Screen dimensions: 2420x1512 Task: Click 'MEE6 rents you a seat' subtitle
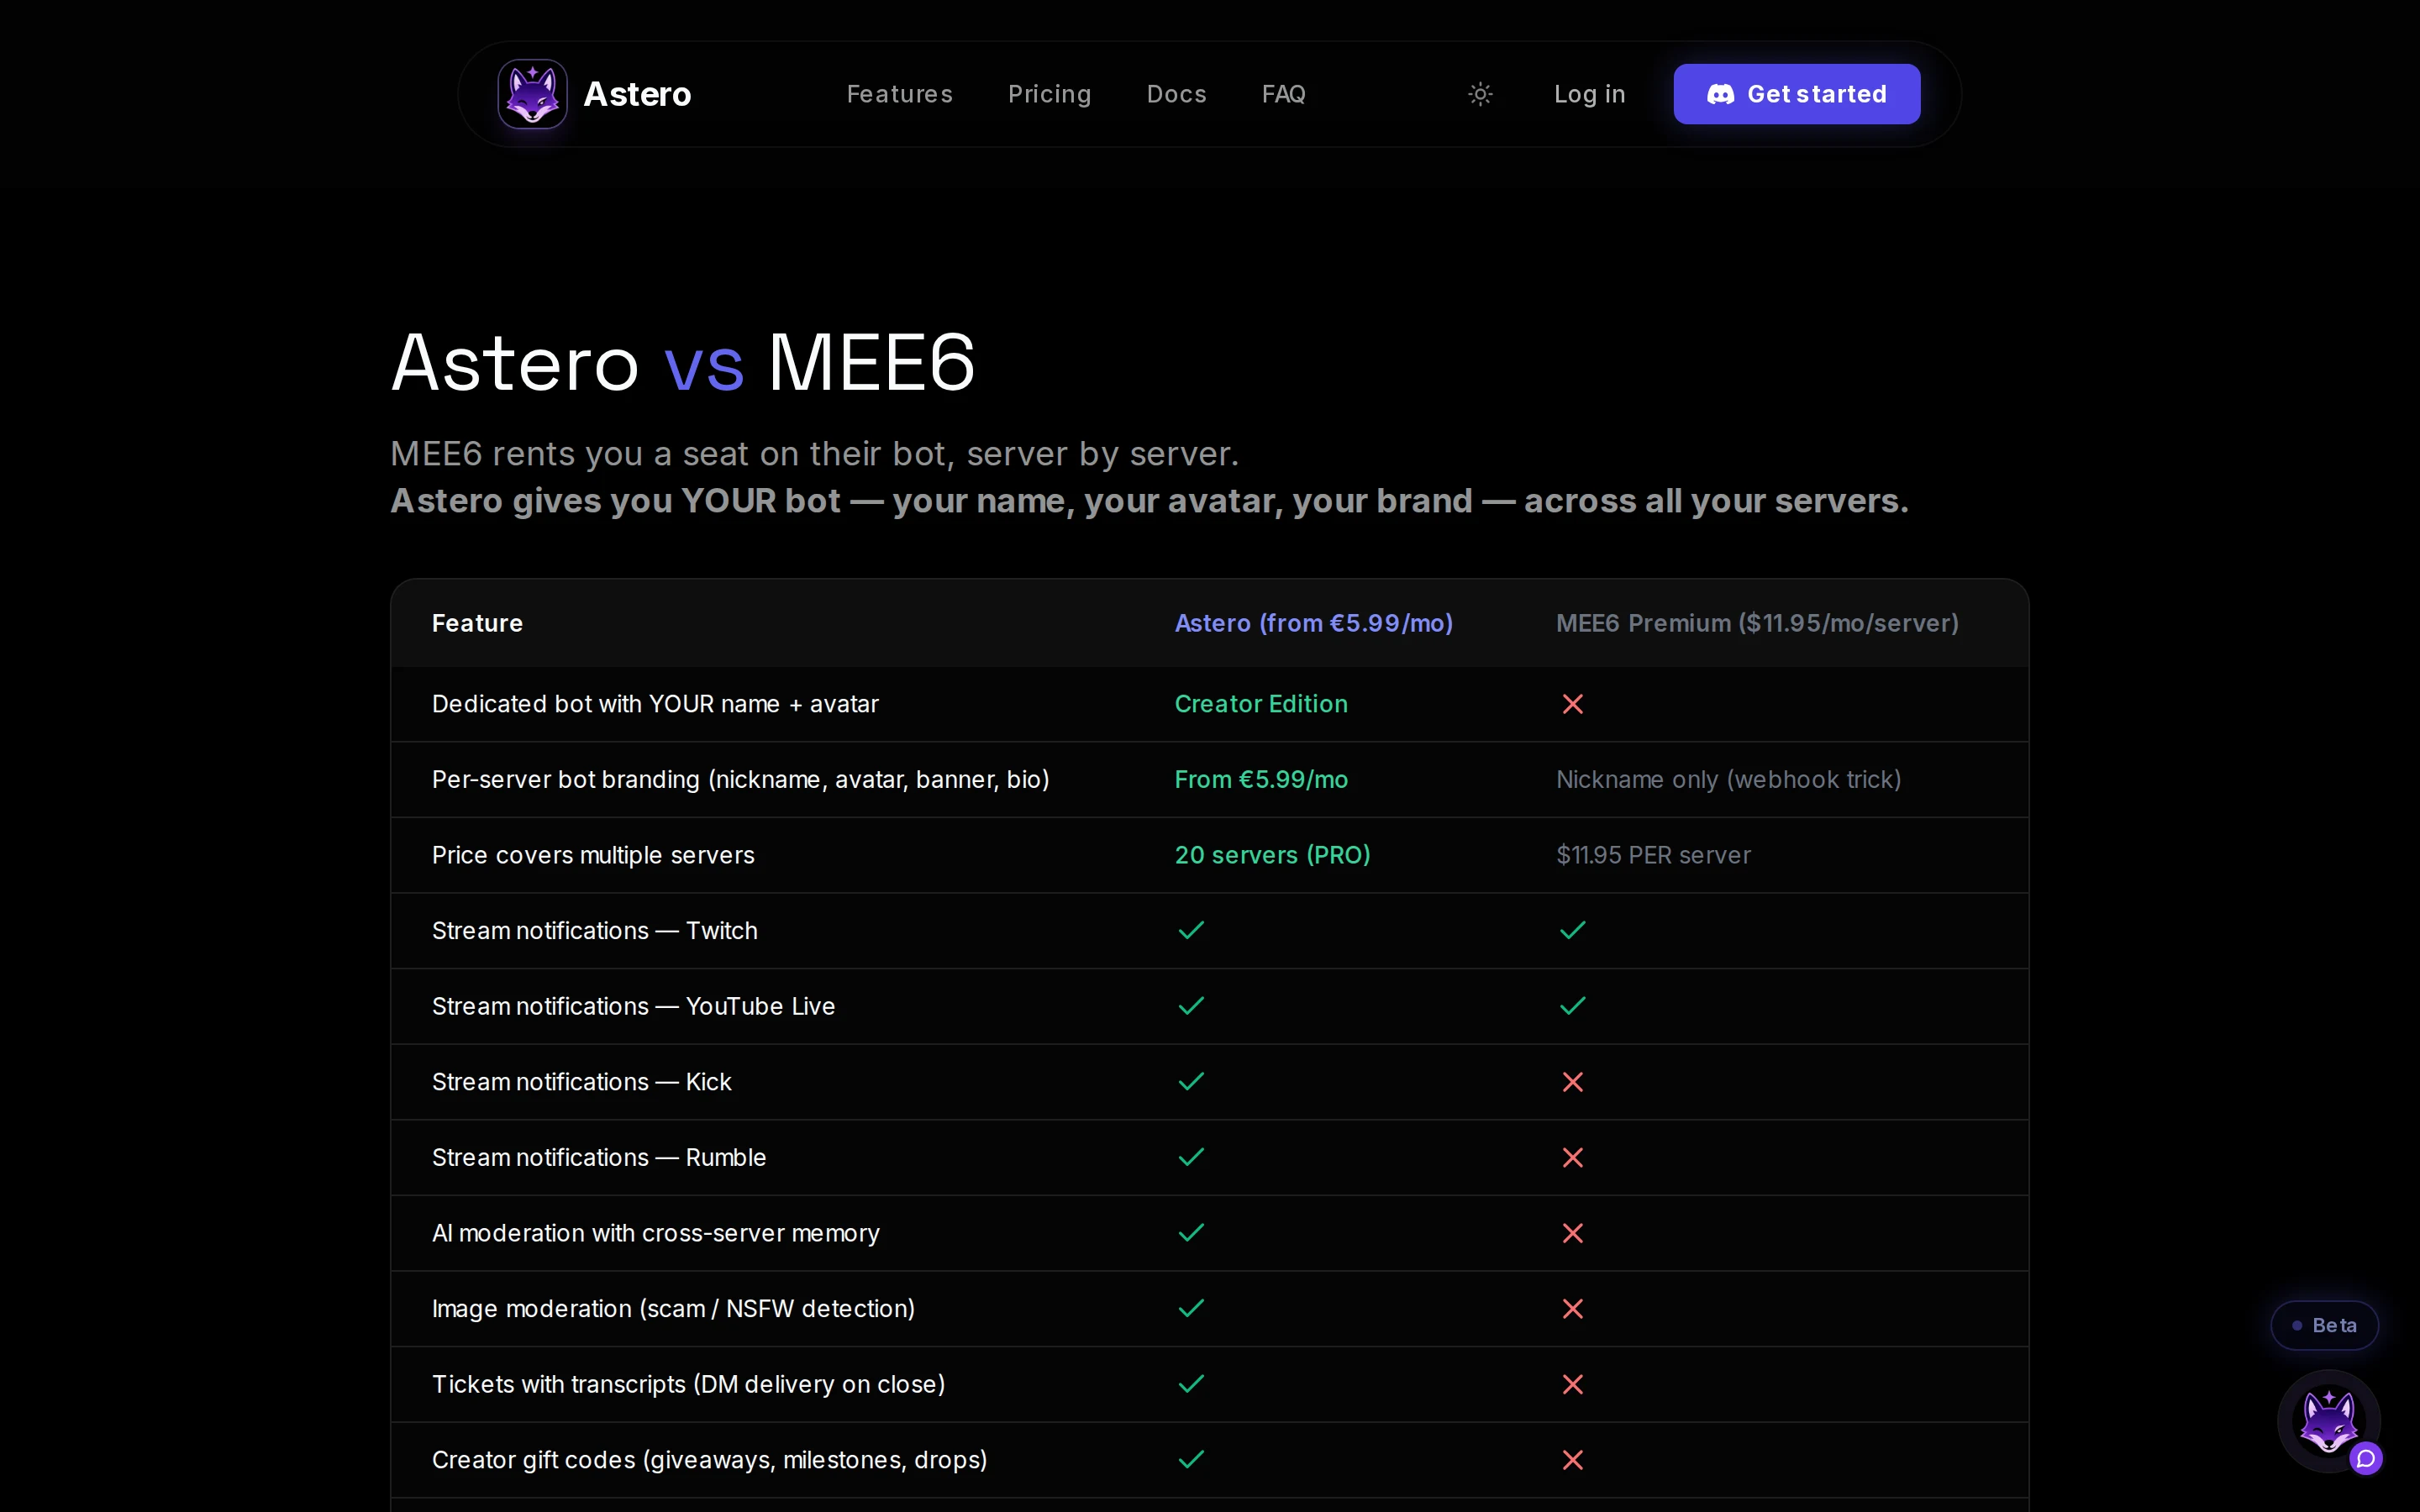(814, 454)
